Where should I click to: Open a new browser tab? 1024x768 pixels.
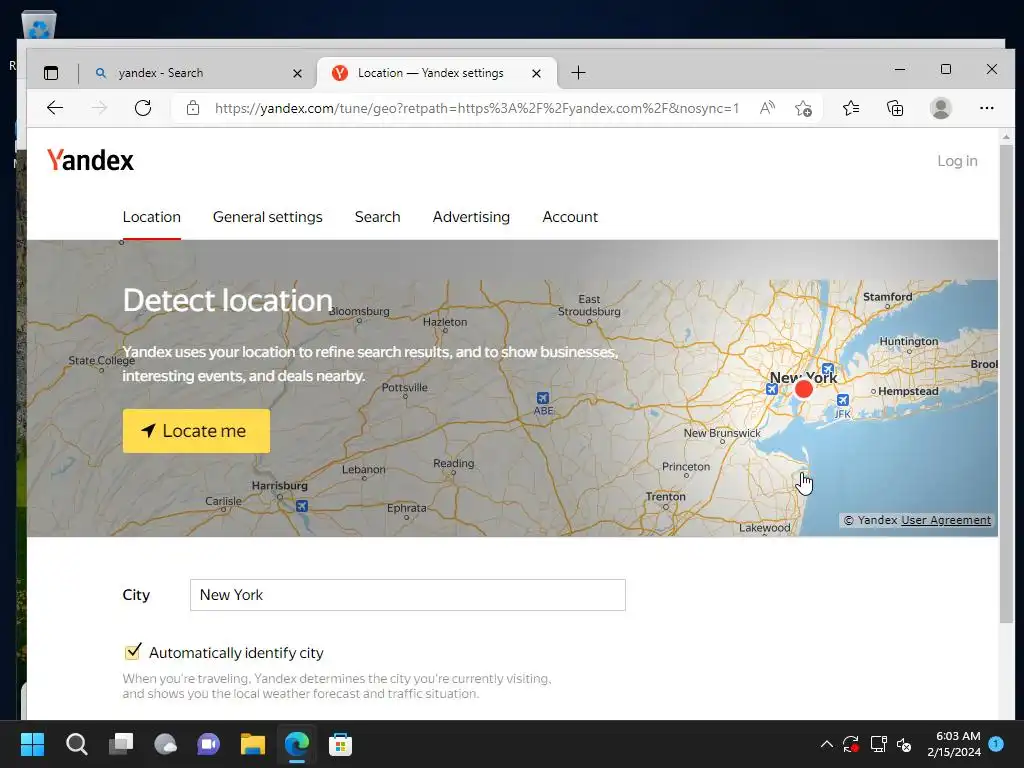[x=578, y=72]
